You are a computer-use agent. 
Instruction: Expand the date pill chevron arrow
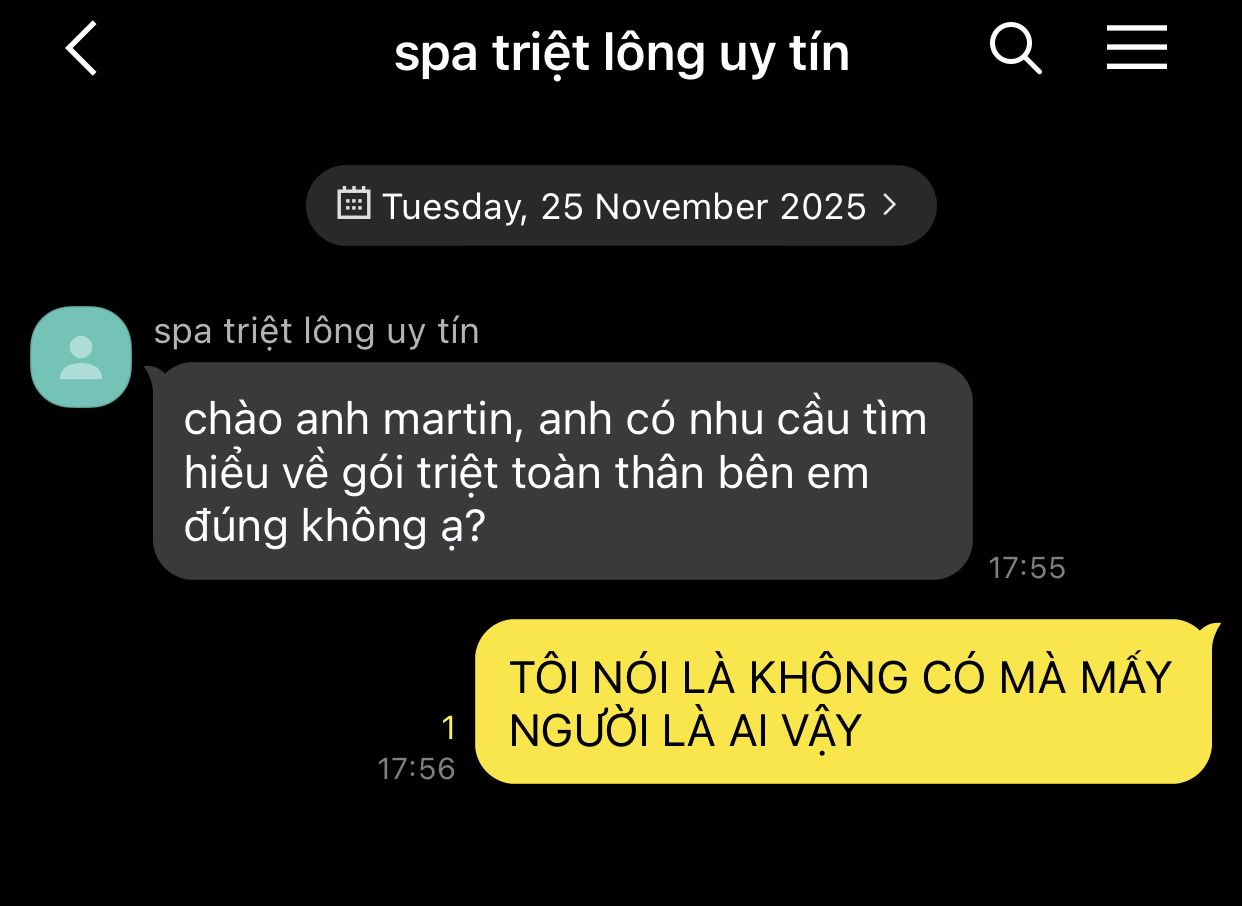(889, 205)
